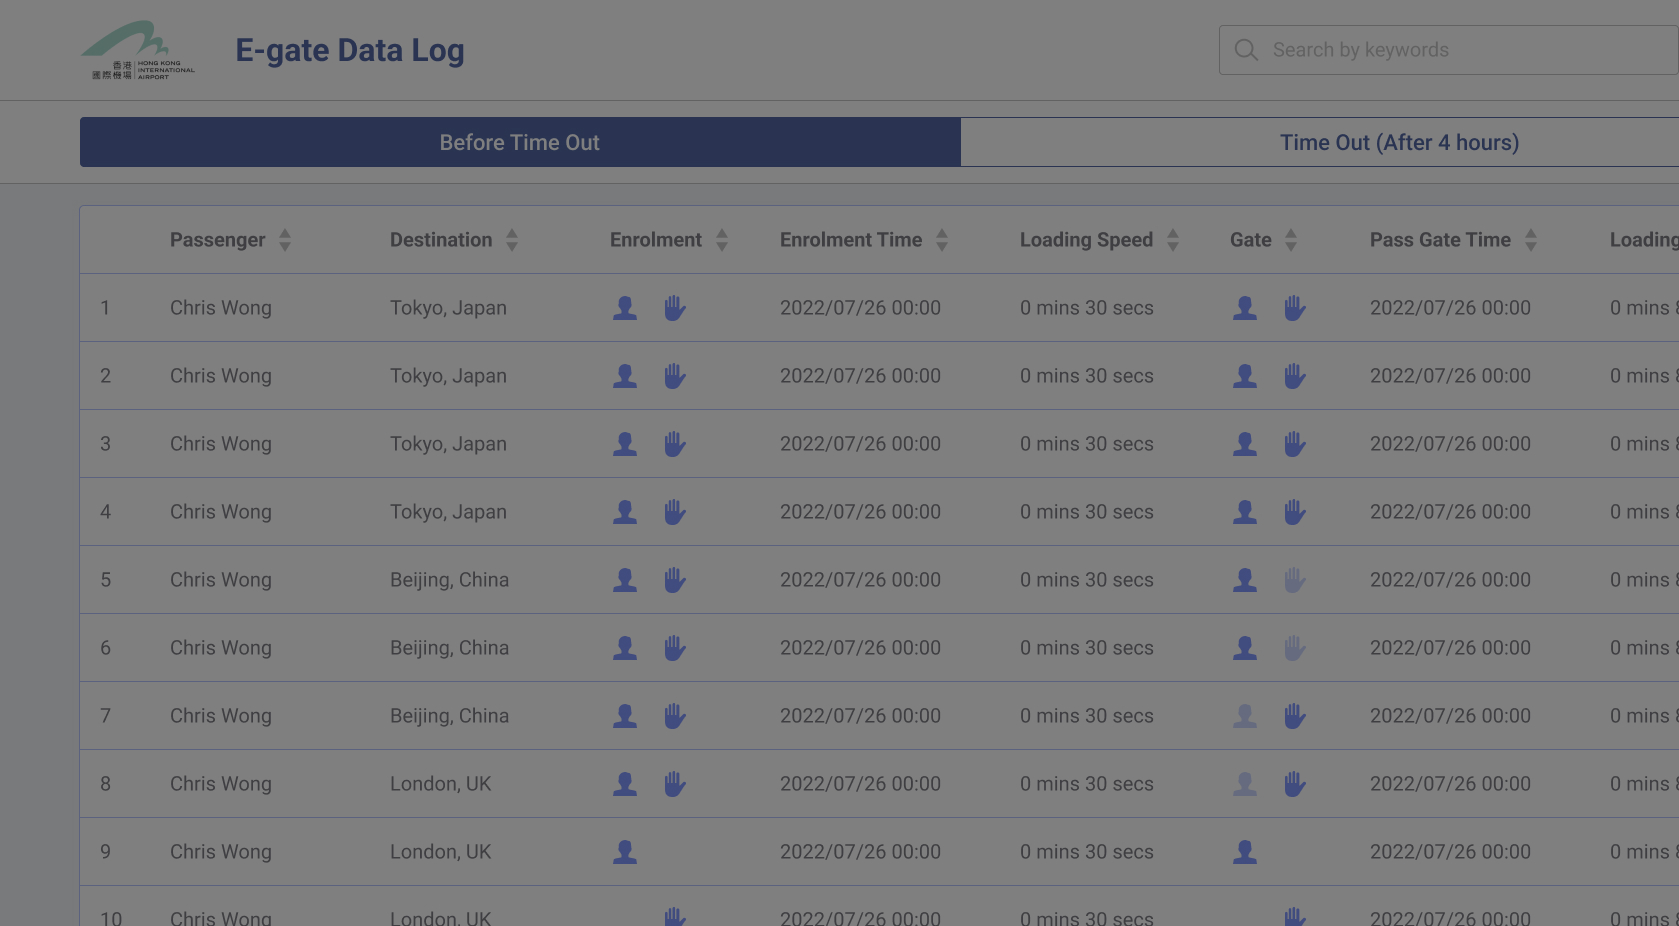Sort by the Pass Gate Time column arrows
The width and height of the screenshot is (1679, 926).
(x=1531, y=240)
